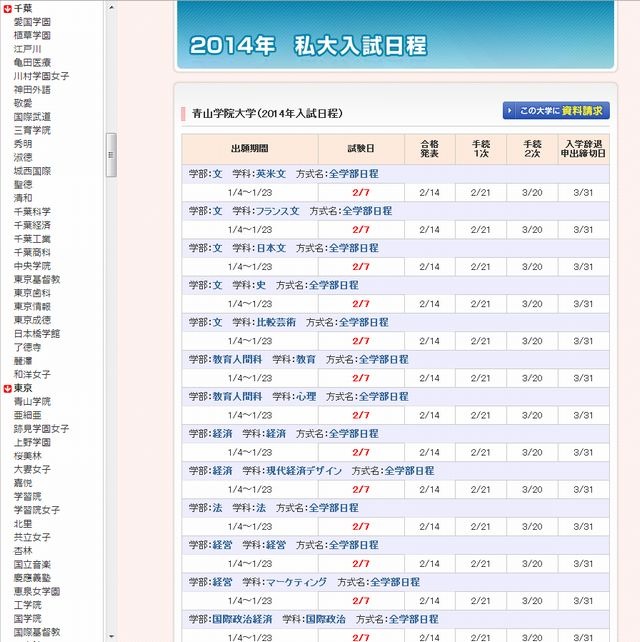Image resolution: width=640 pixels, height=642 pixels.
Task: Click the 試験日 column header
Action: [361, 149]
